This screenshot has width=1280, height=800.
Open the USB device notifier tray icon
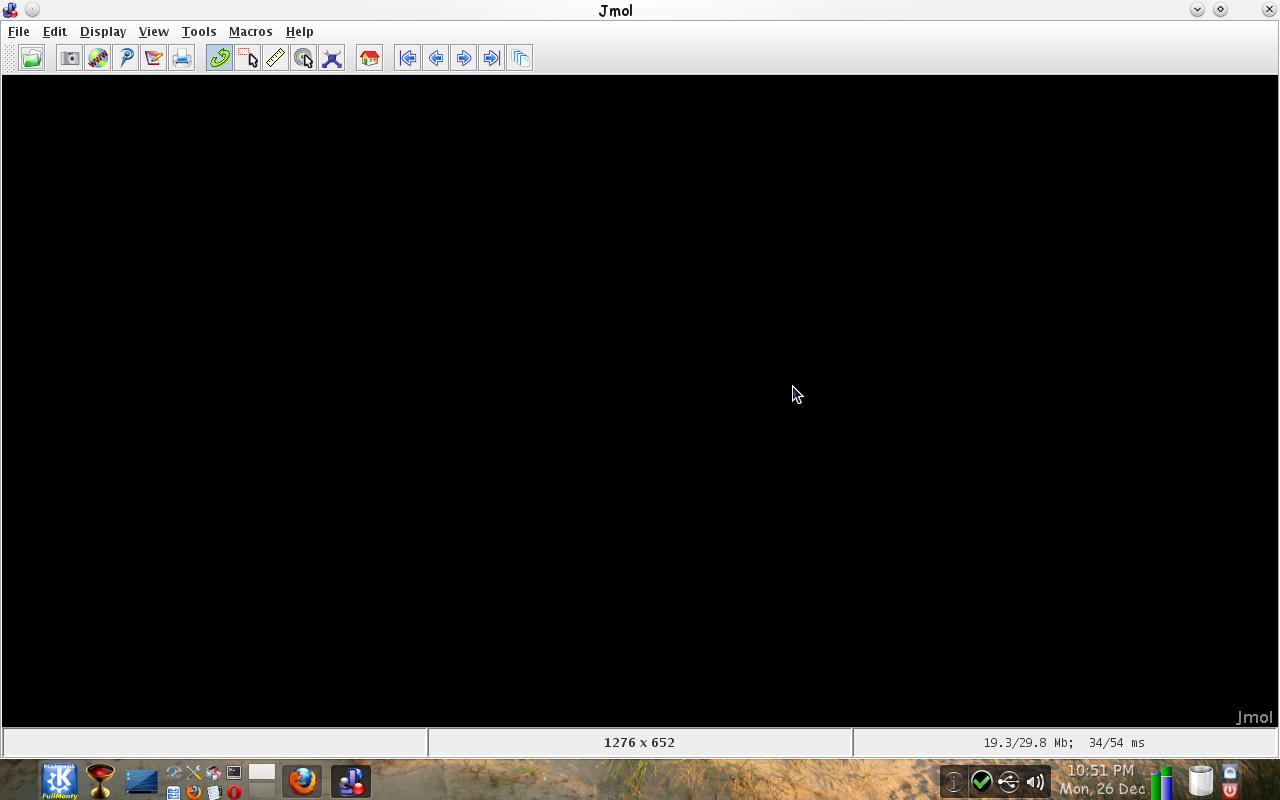1008,782
